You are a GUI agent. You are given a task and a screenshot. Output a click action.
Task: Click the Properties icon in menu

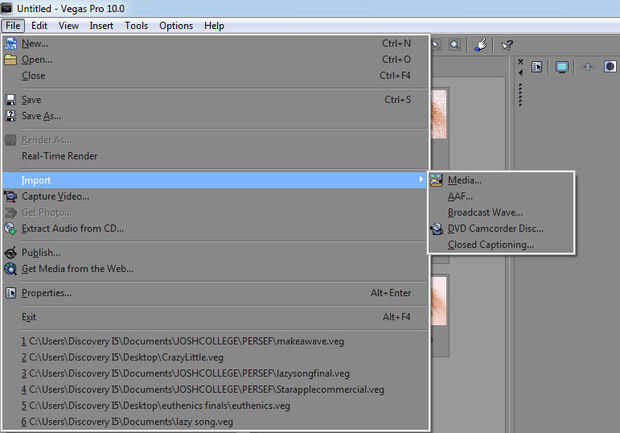coord(11,293)
